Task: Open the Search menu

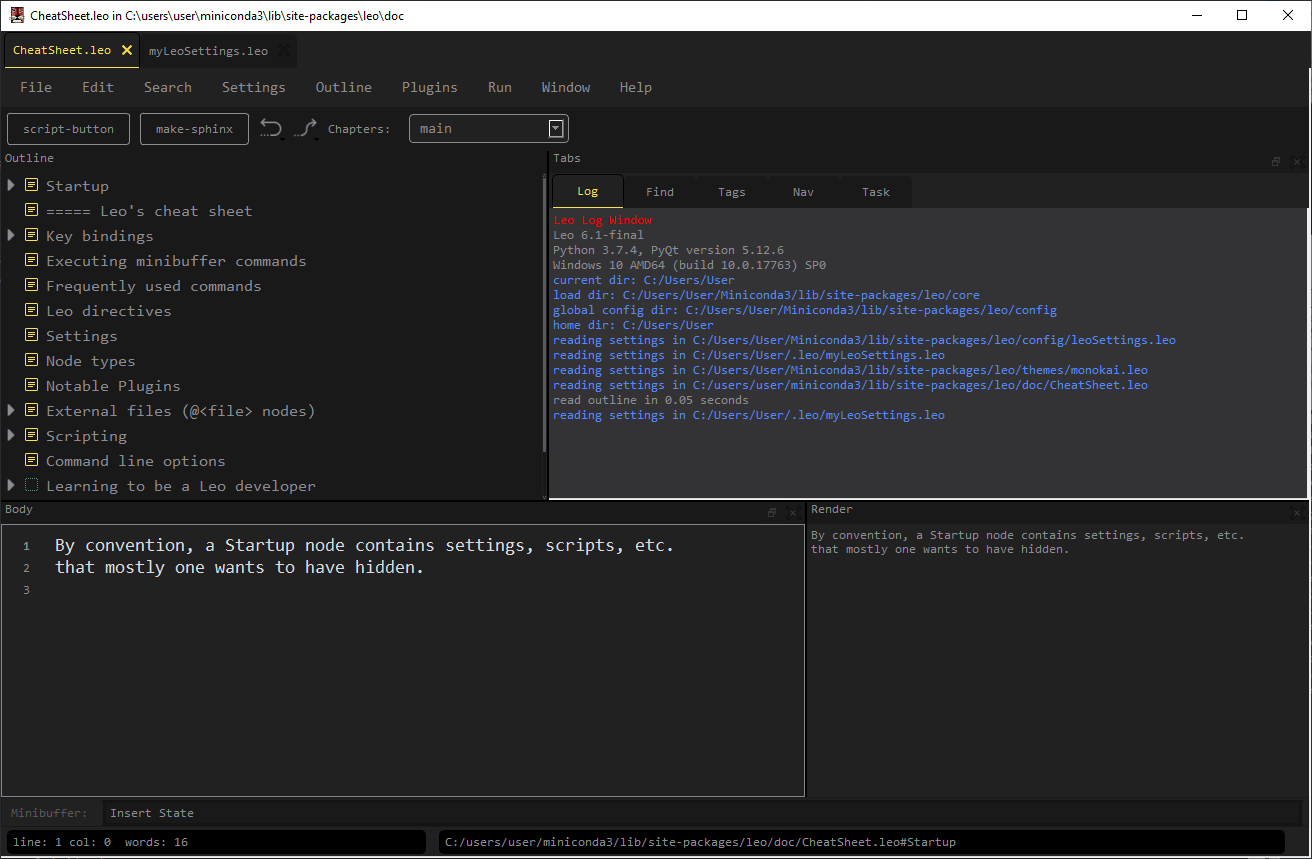Action: pyautogui.click(x=168, y=87)
